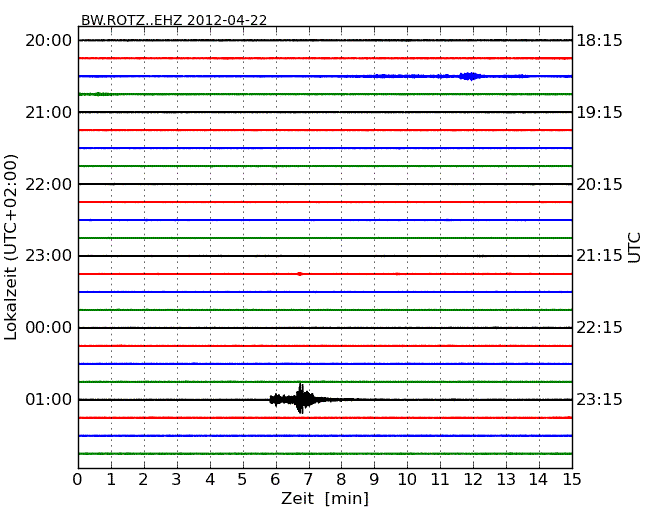
Task: Click x-axis tick label 5
Action: [x=242, y=480]
